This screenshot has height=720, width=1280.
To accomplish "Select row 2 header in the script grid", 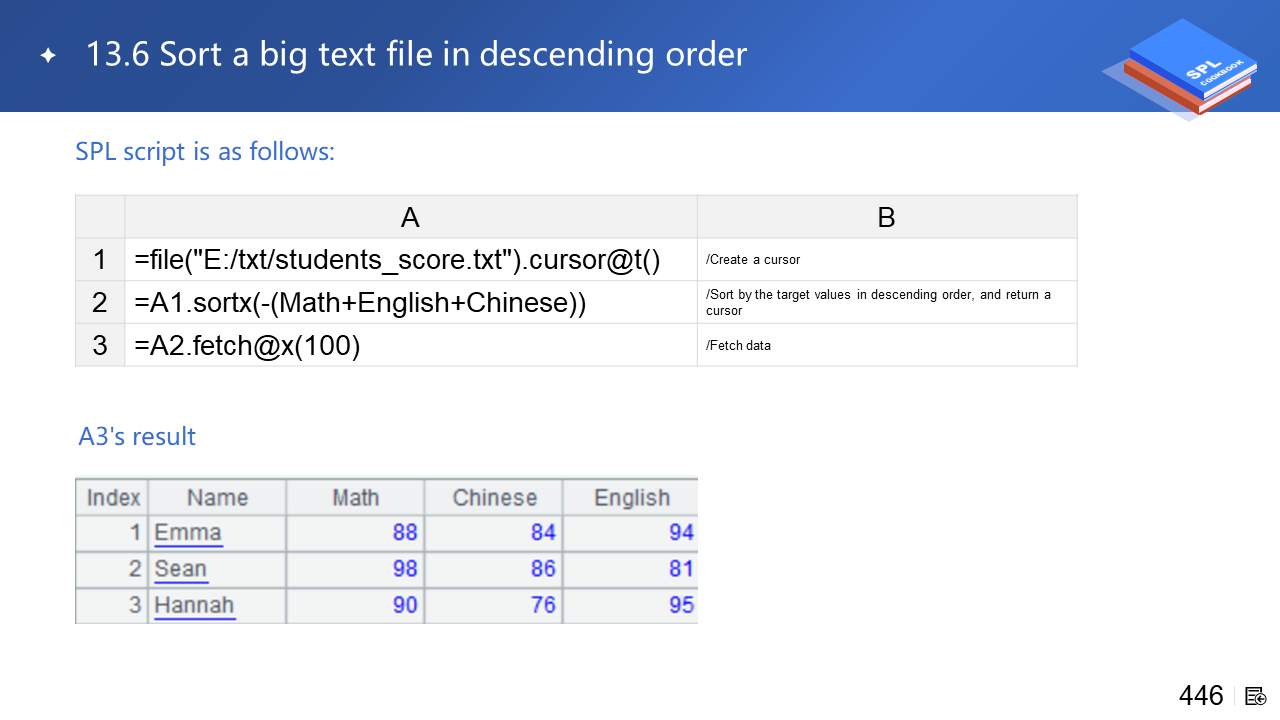I will 100,303.
